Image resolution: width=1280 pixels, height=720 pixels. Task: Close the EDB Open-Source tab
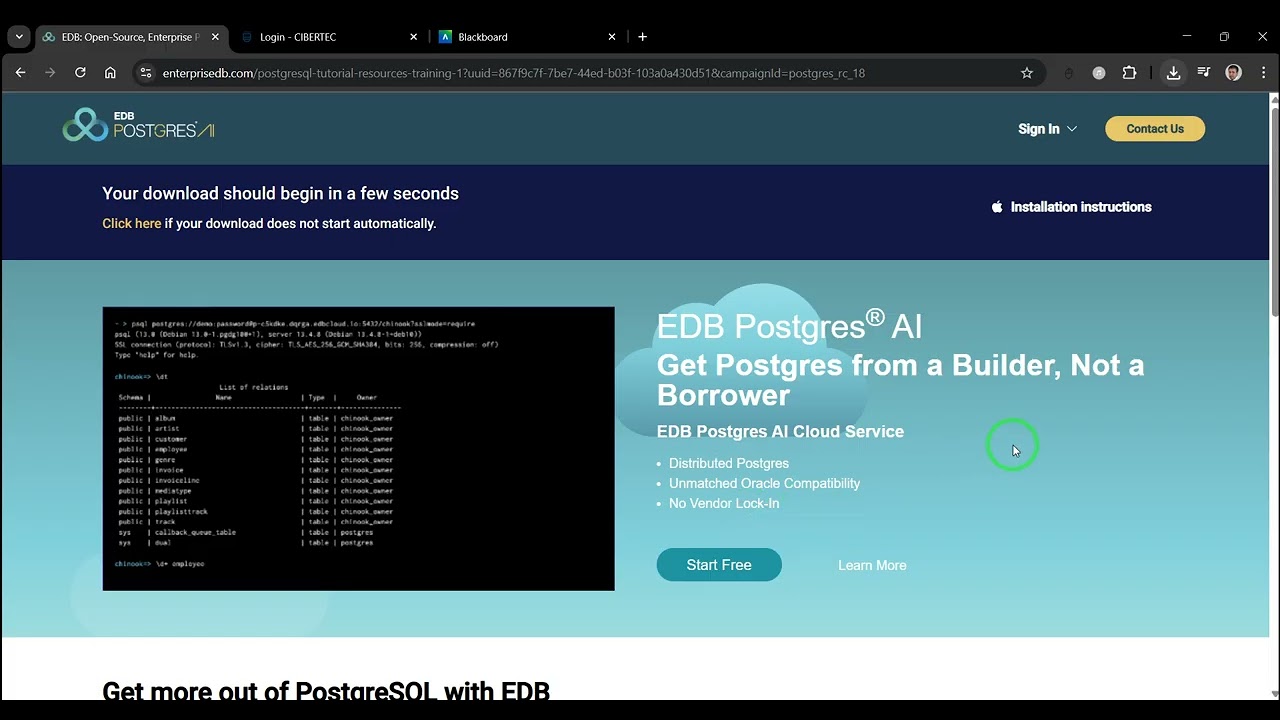click(215, 37)
